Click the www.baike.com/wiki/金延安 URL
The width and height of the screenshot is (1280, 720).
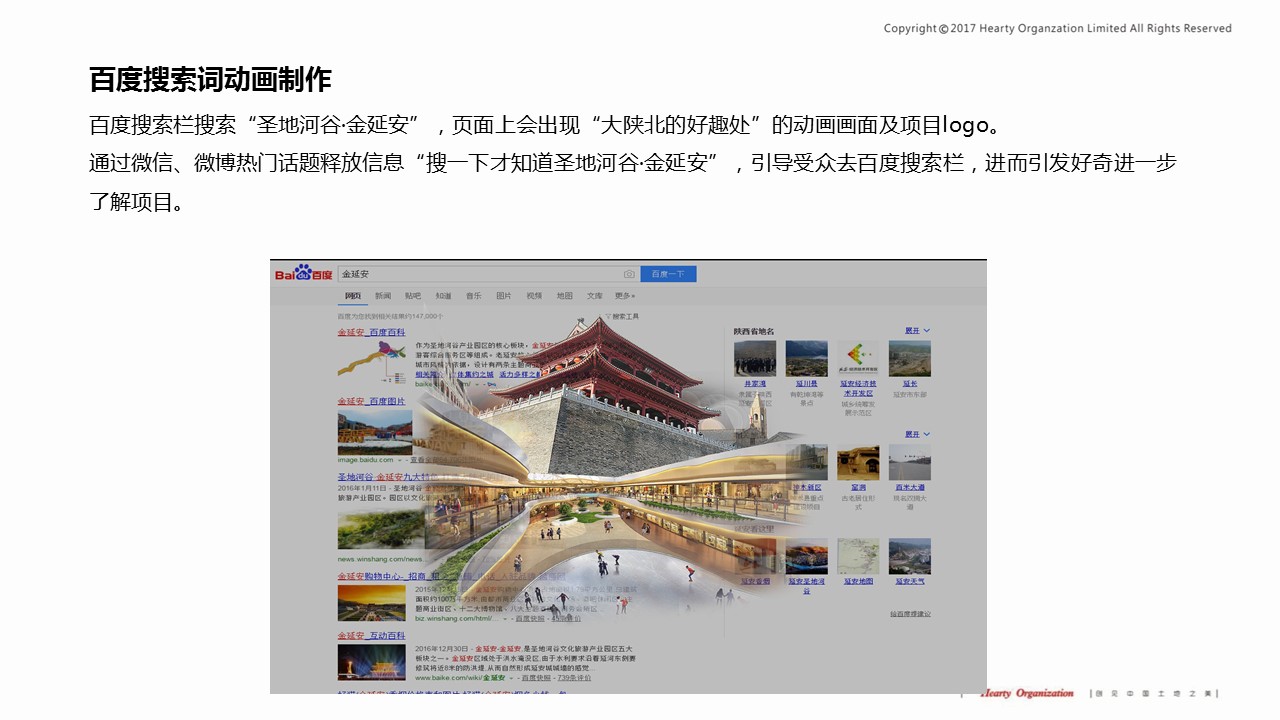coord(461,678)
